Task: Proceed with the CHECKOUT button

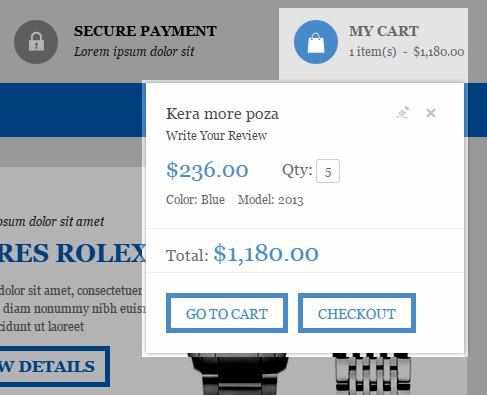Action: [x=357, y=313]
